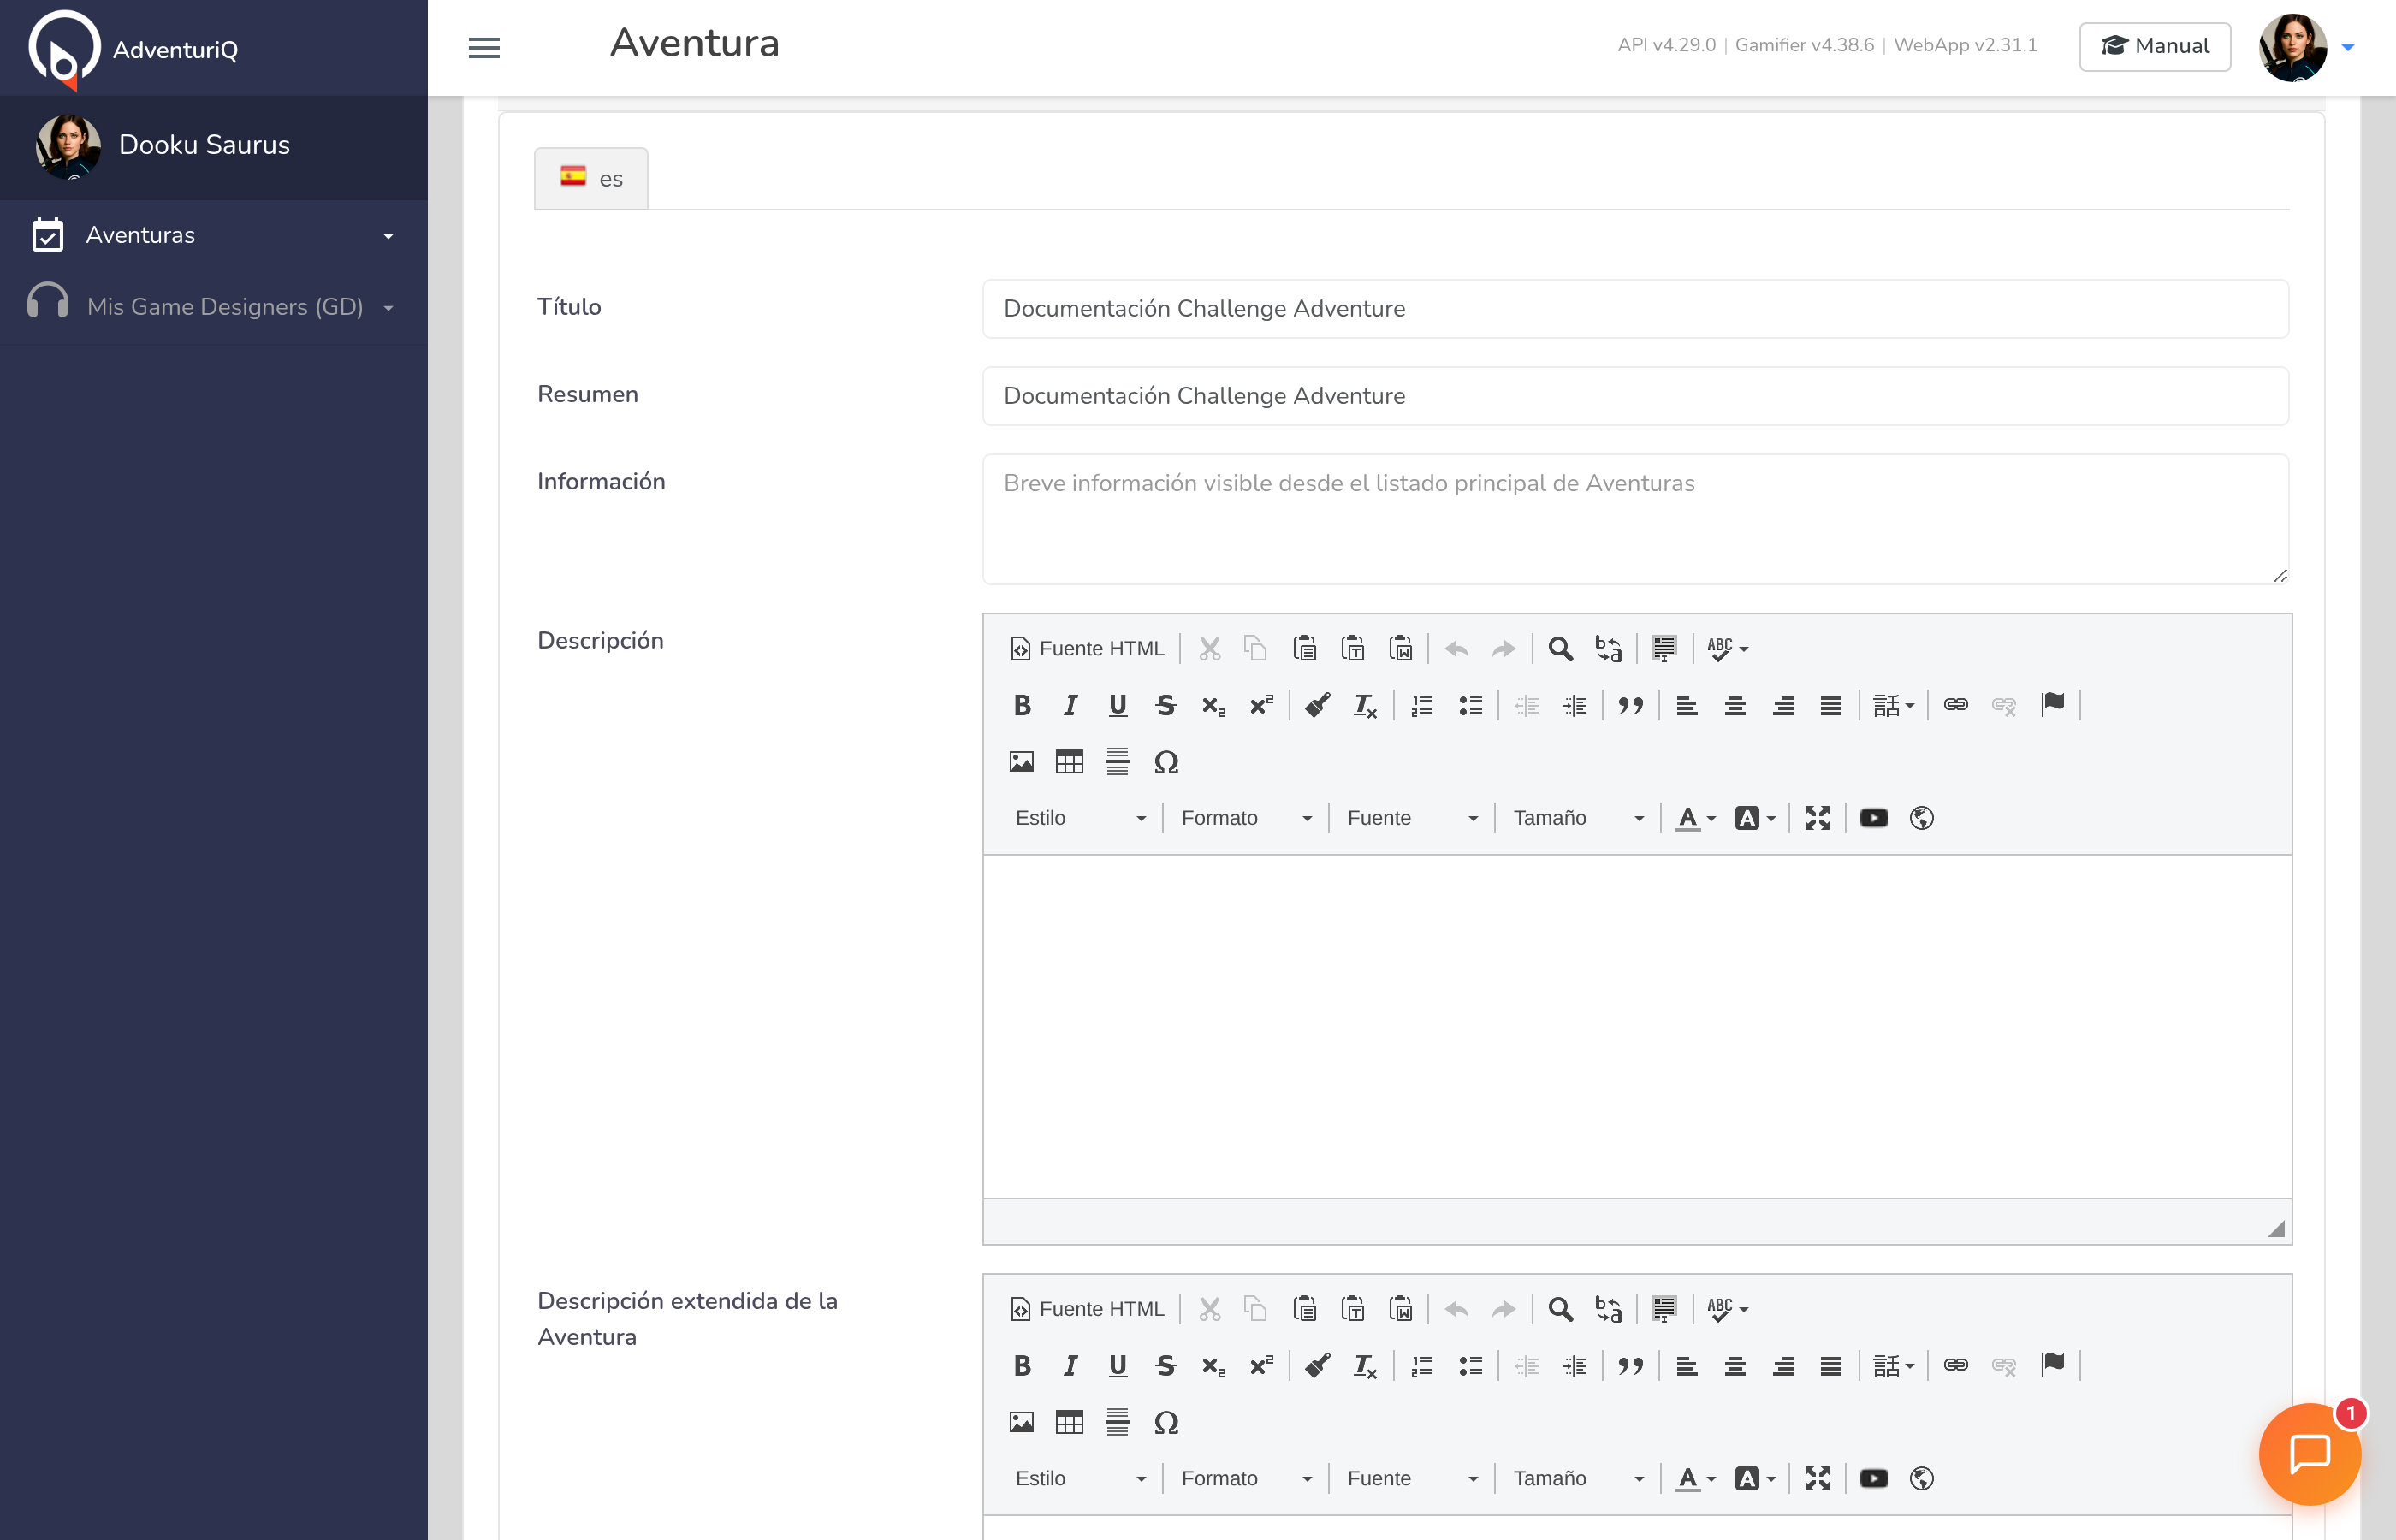Click the Resumen input field

tap(1635, 396)
